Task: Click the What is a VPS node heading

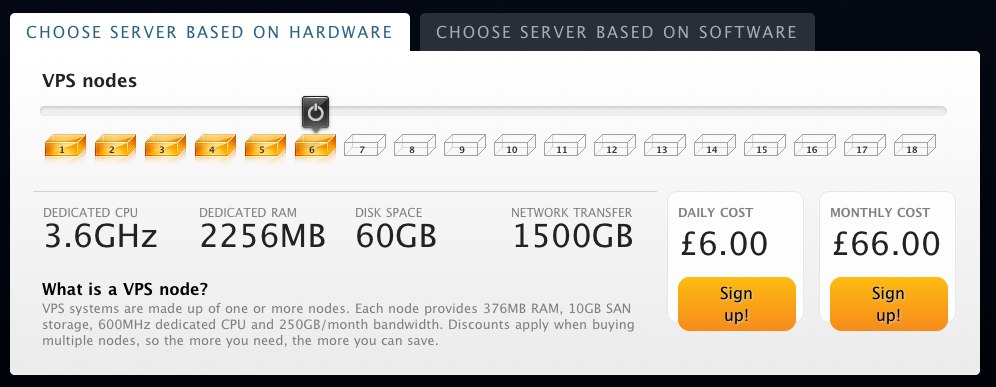Action: (125, 290)
